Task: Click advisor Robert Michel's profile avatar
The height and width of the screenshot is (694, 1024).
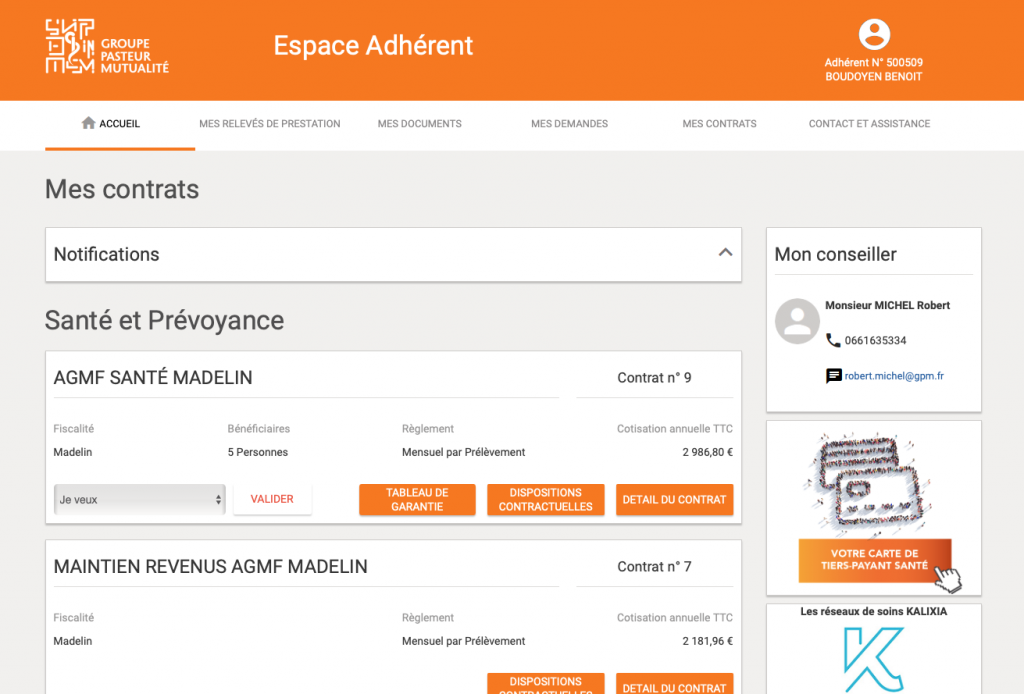Action: pyautogui.click(x=797, y=321)
